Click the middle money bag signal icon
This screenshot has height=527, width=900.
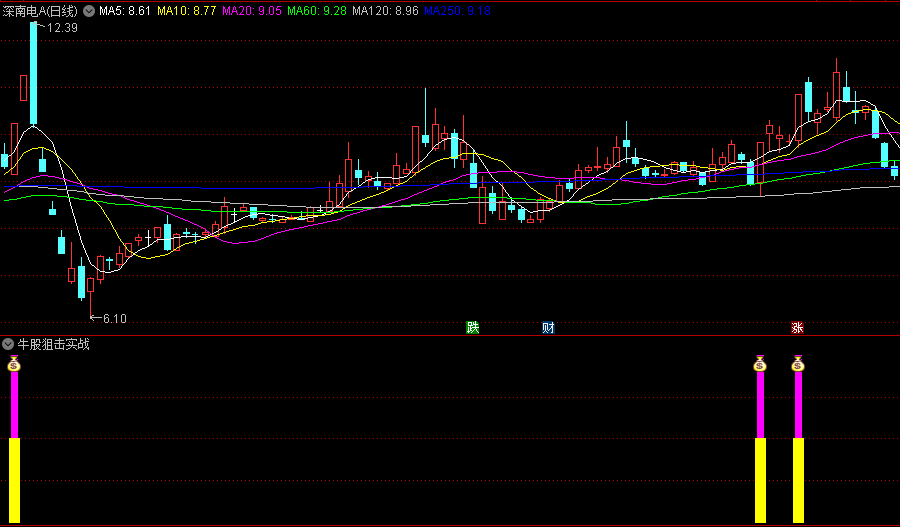coord(759,364)
